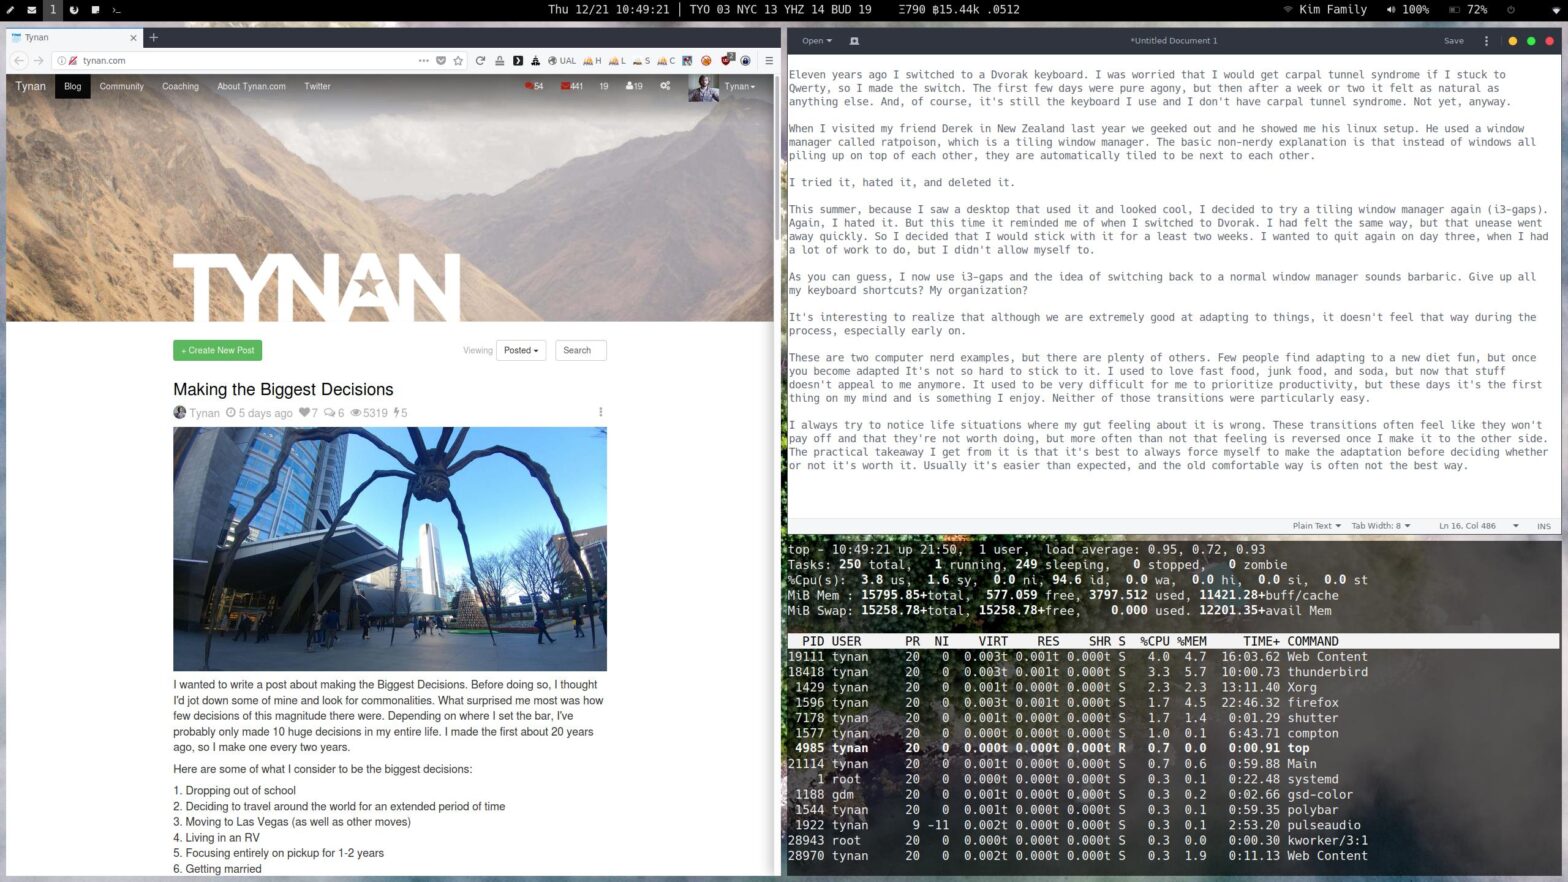Toggle INS insert mode in status bar
Viewport: 1568px width, 882px height.
coord(1543,526)
